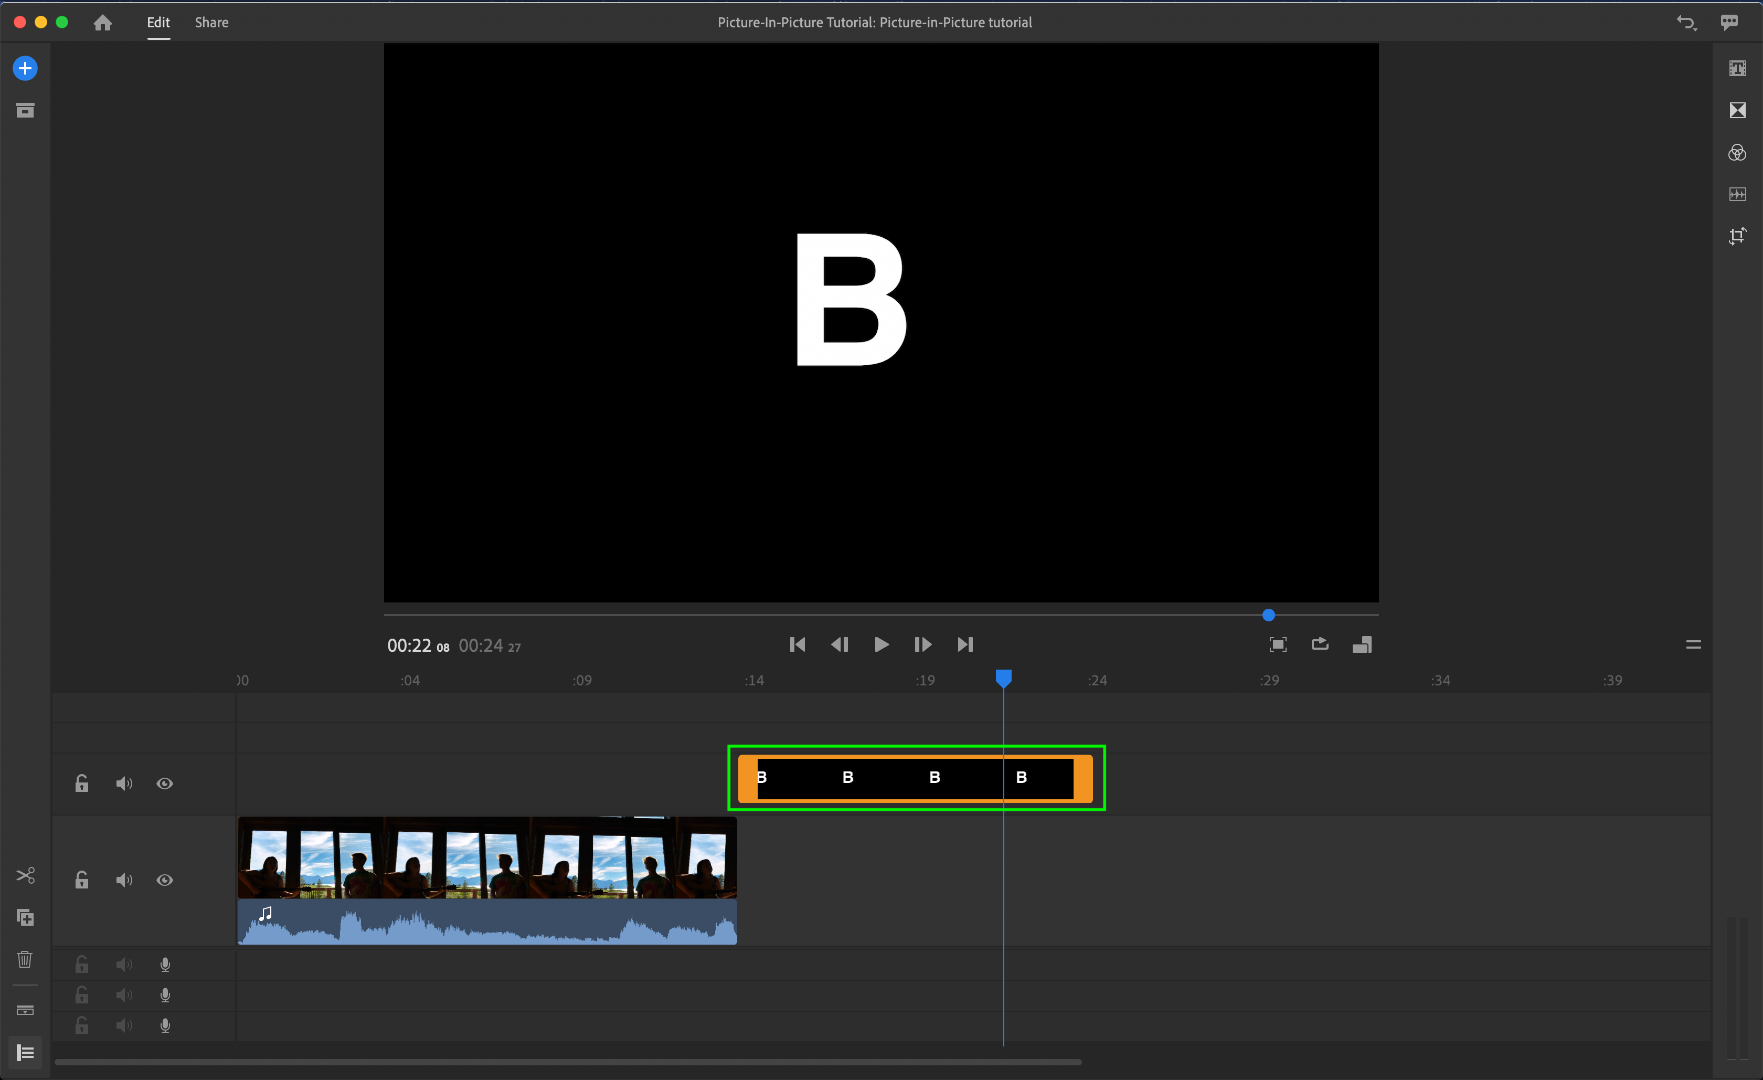Click the horizontal timeline scrollbar

pos(568,1062)
